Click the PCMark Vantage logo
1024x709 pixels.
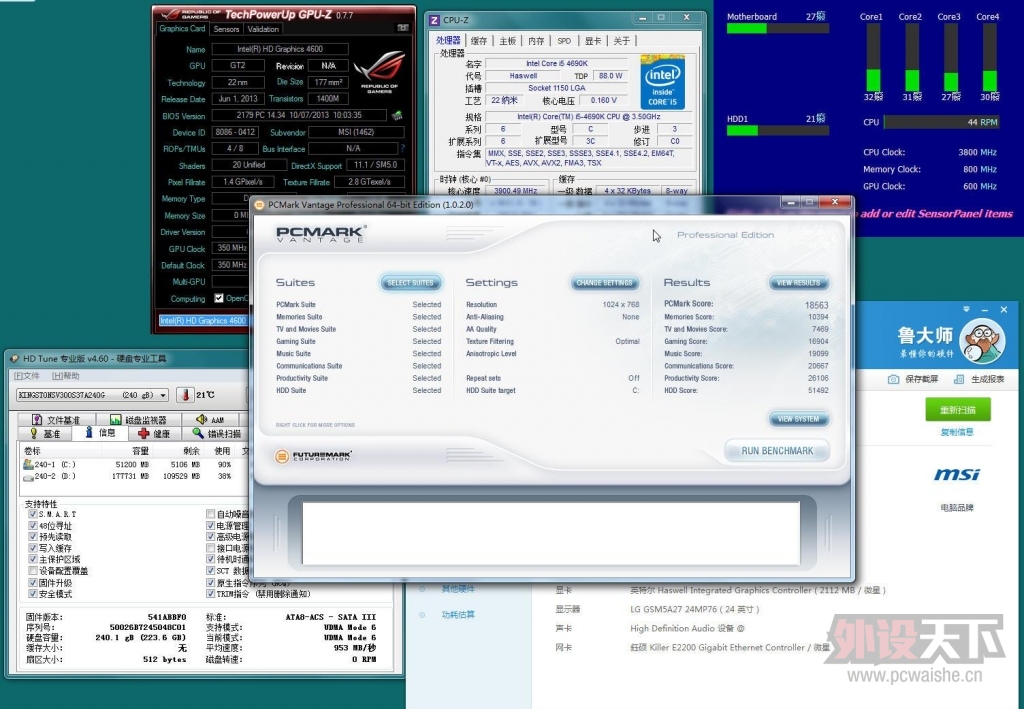pos(320,234)
